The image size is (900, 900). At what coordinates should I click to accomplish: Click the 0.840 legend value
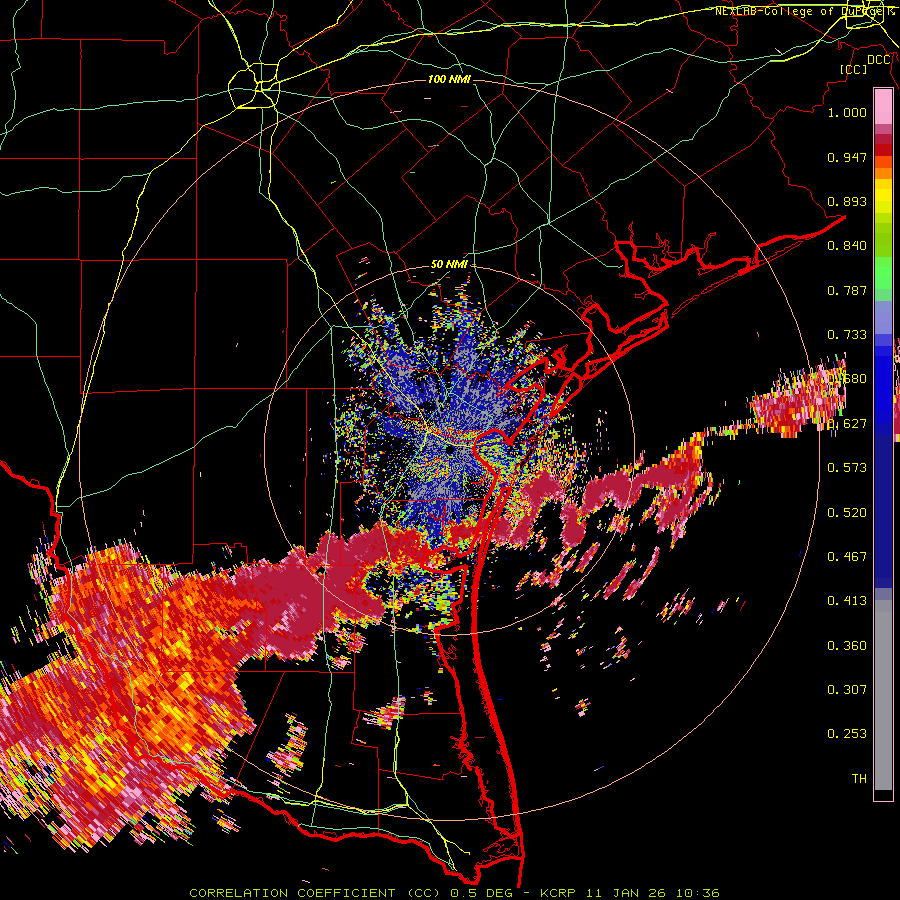point(847,246)
